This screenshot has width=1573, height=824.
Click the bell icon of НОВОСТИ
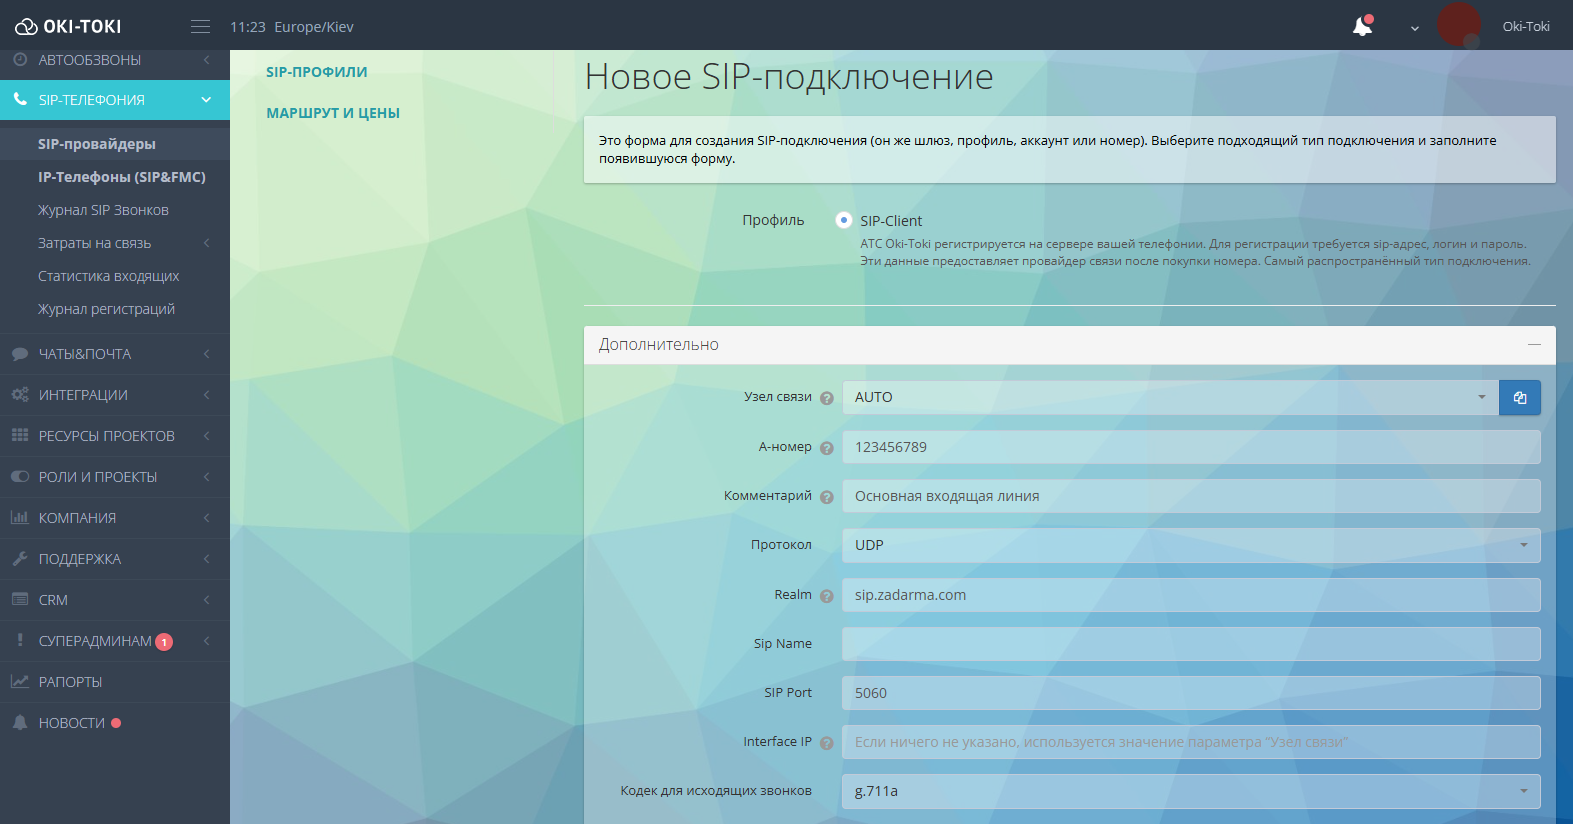[x=20, y=722]
